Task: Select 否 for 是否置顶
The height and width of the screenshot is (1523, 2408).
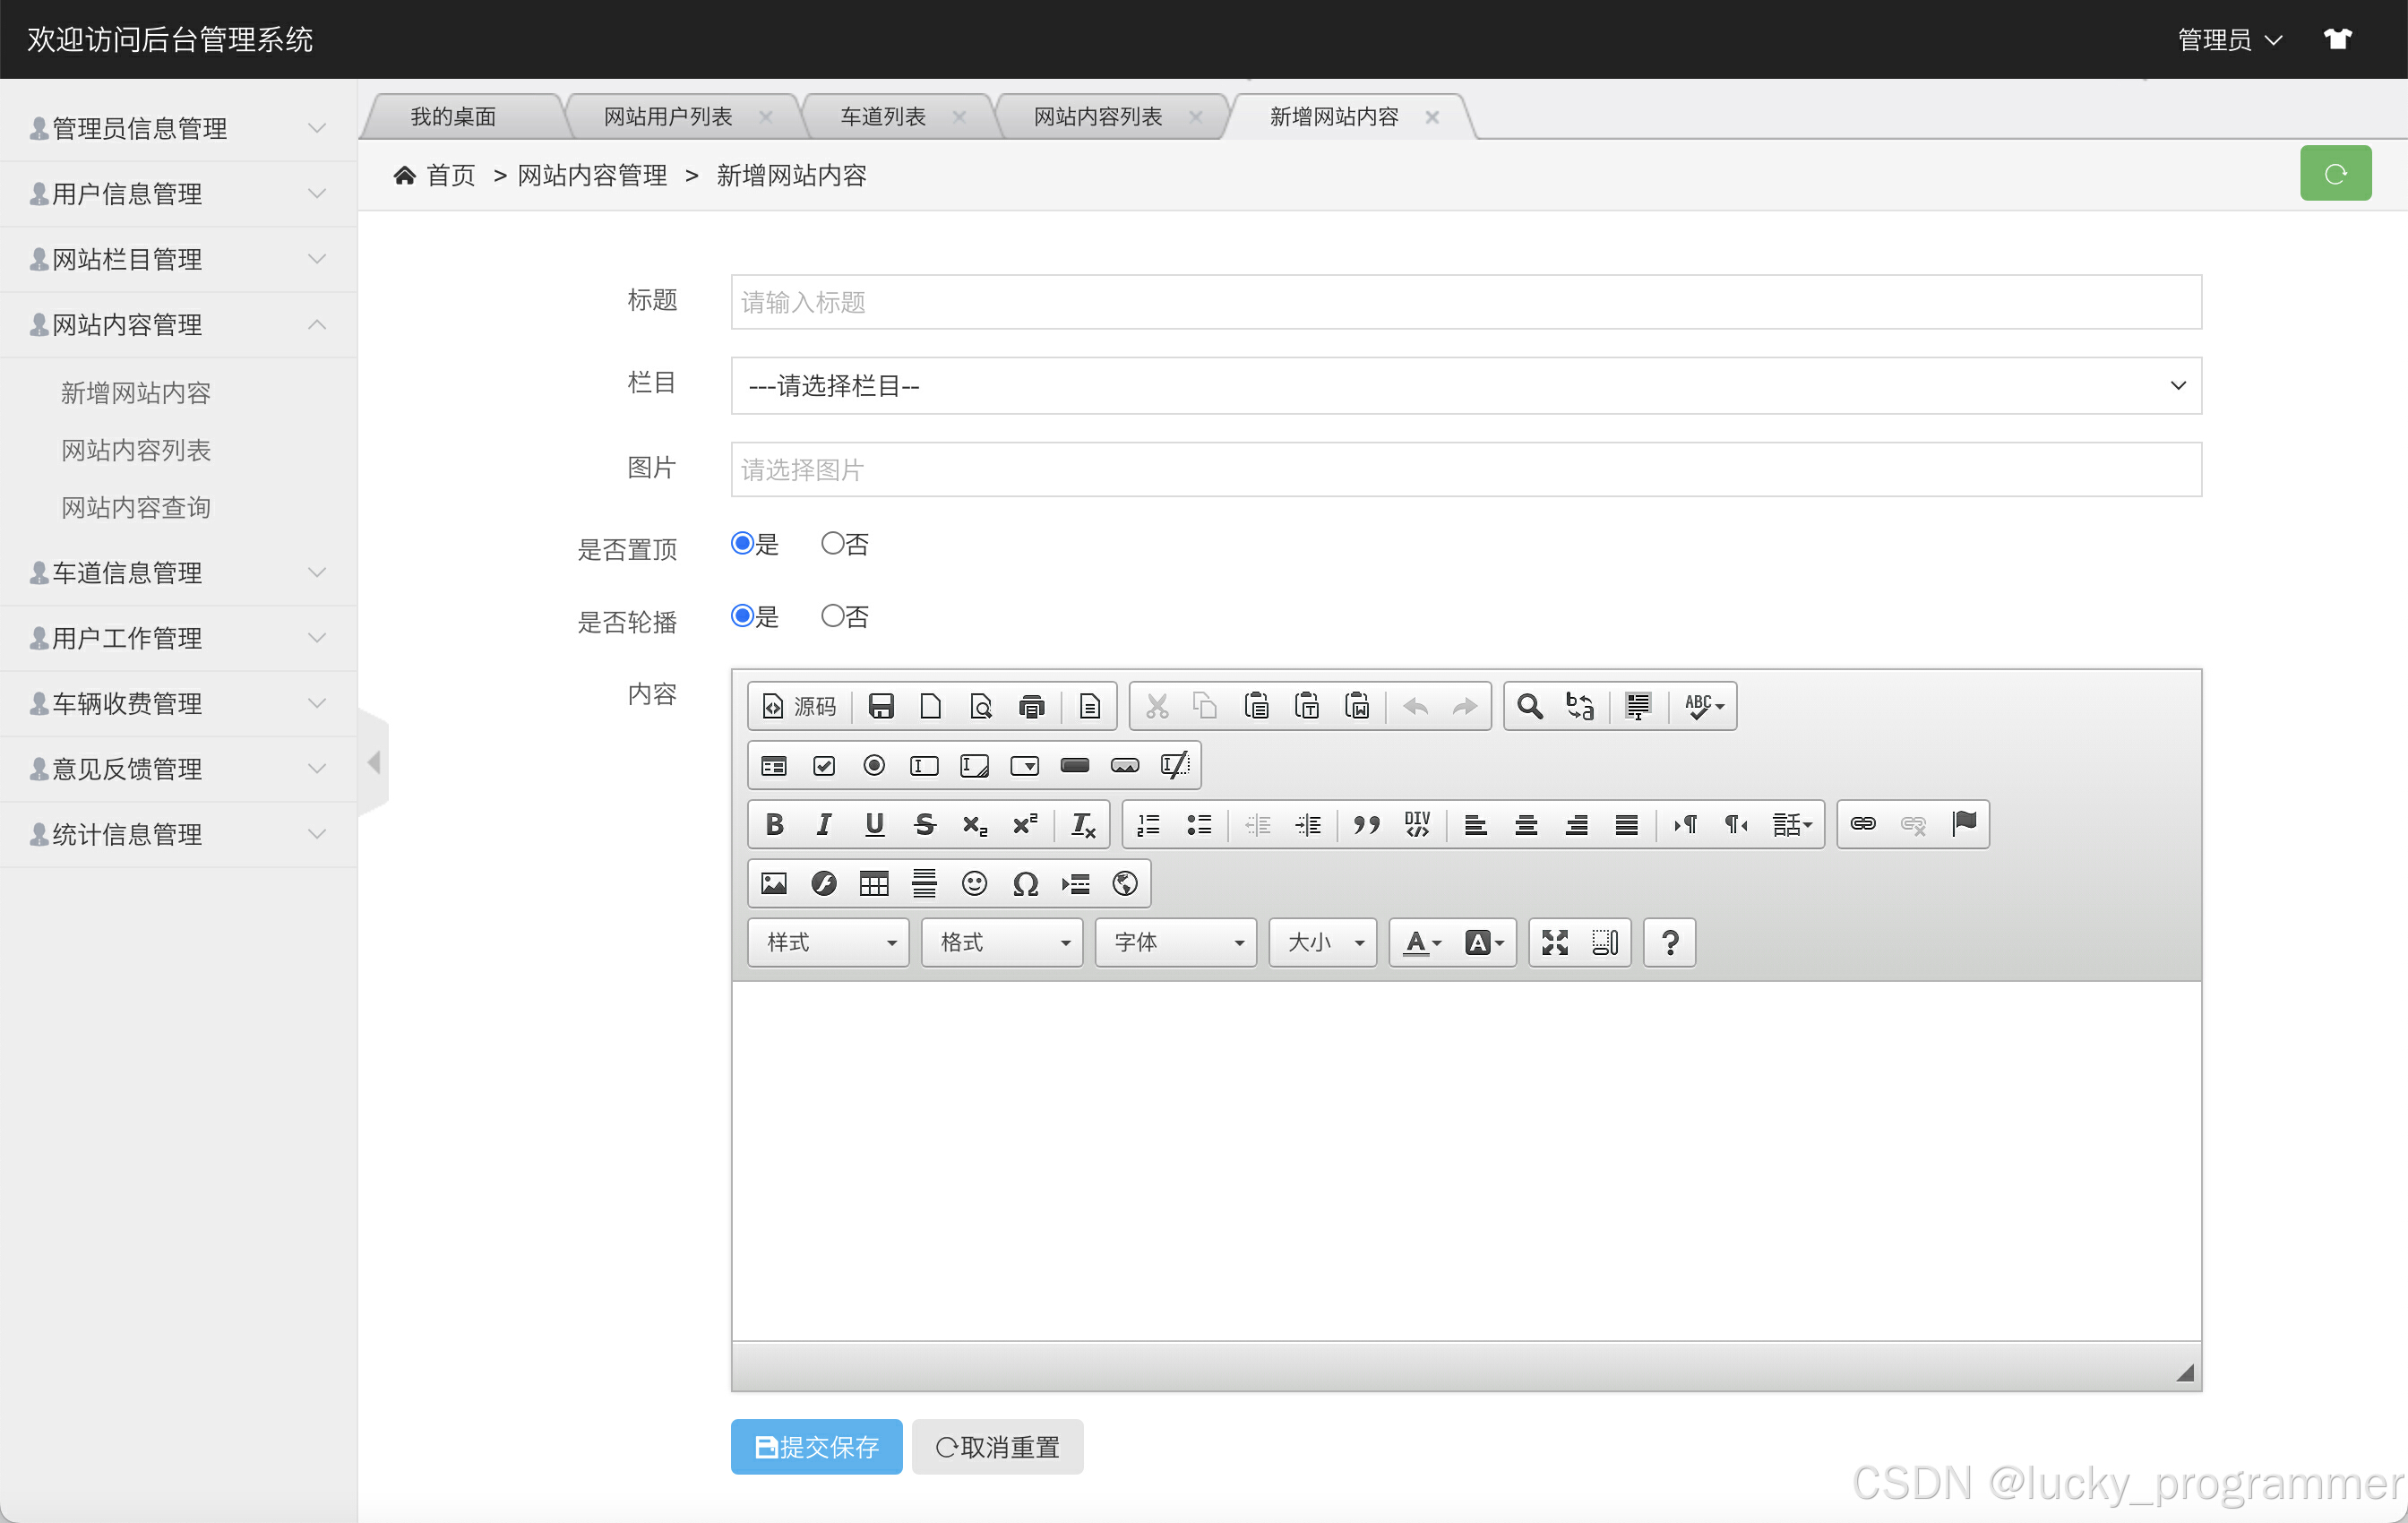Action: tap(832, 544)
